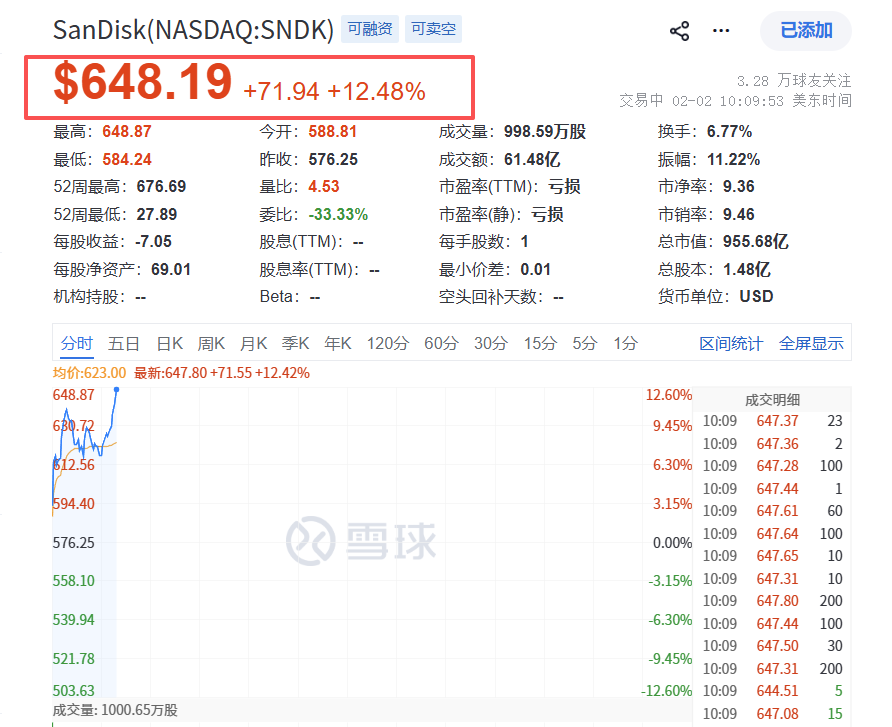Click the 52周最低 value 27.89

click(x=157, y=214)
